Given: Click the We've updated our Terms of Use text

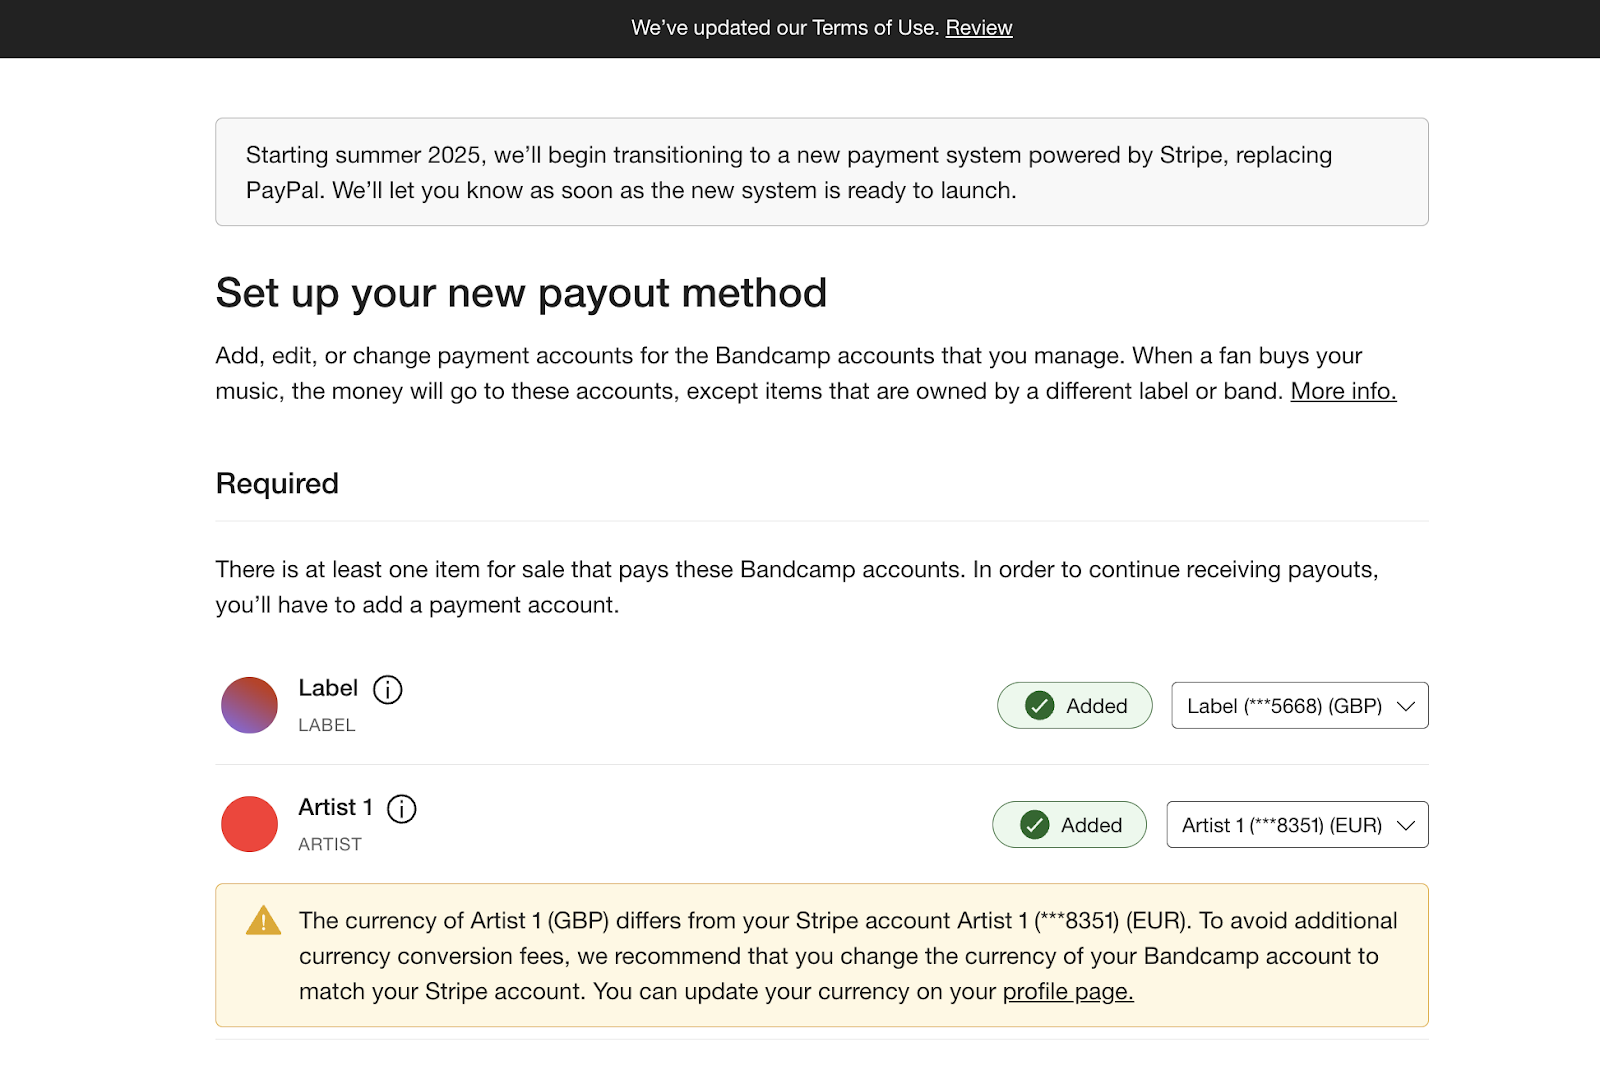Looking at the screenshot, I should coord(785,28).
